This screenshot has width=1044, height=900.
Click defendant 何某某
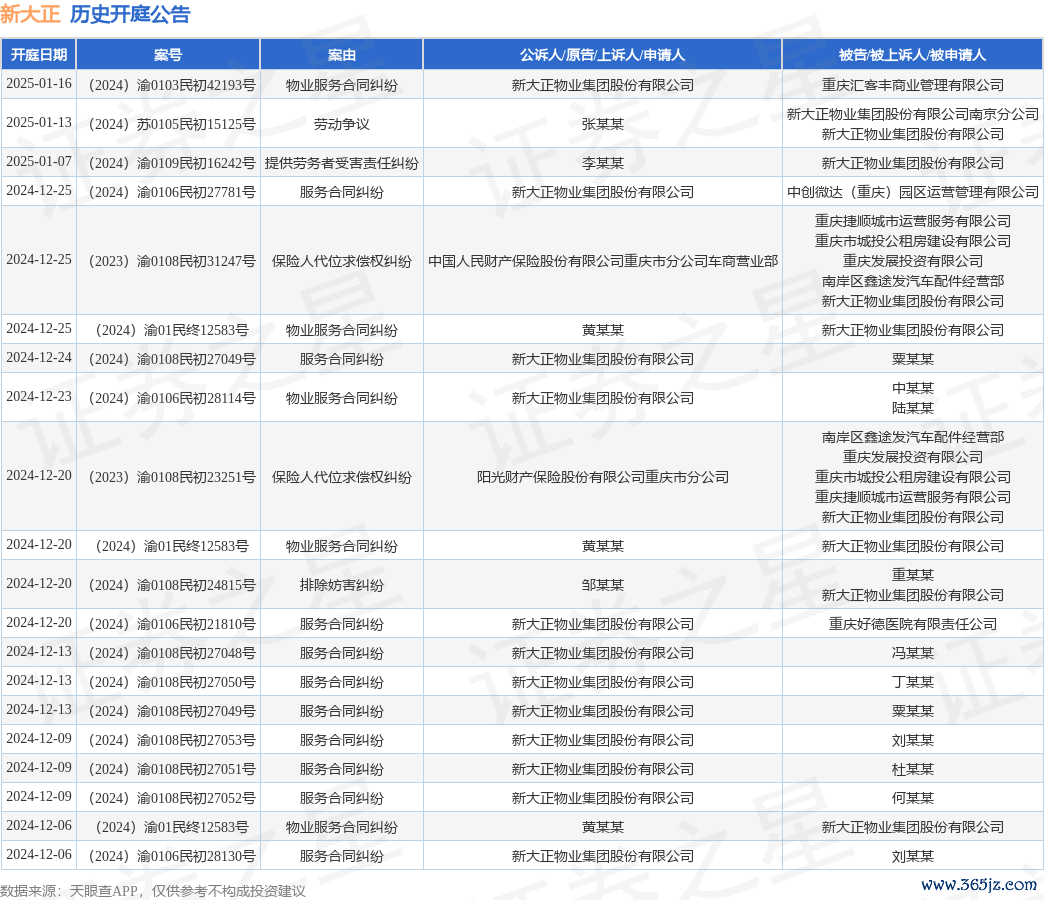(x=912, y=798)
